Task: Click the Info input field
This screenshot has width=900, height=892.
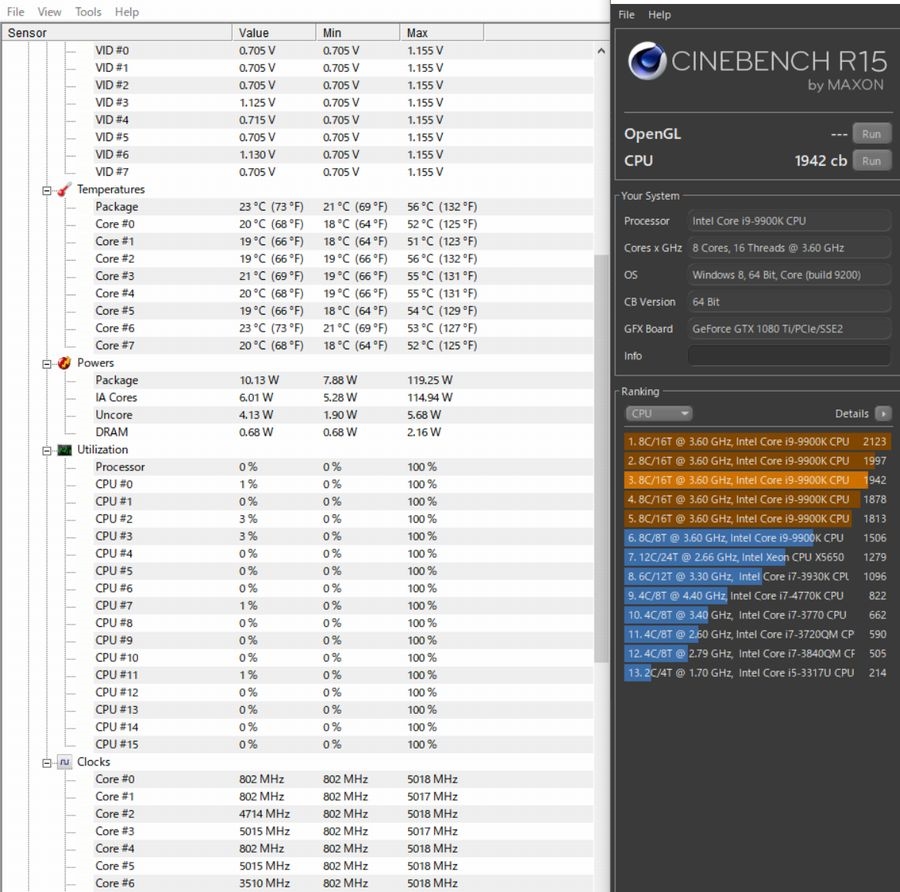Action: click(x=789, y=356)
